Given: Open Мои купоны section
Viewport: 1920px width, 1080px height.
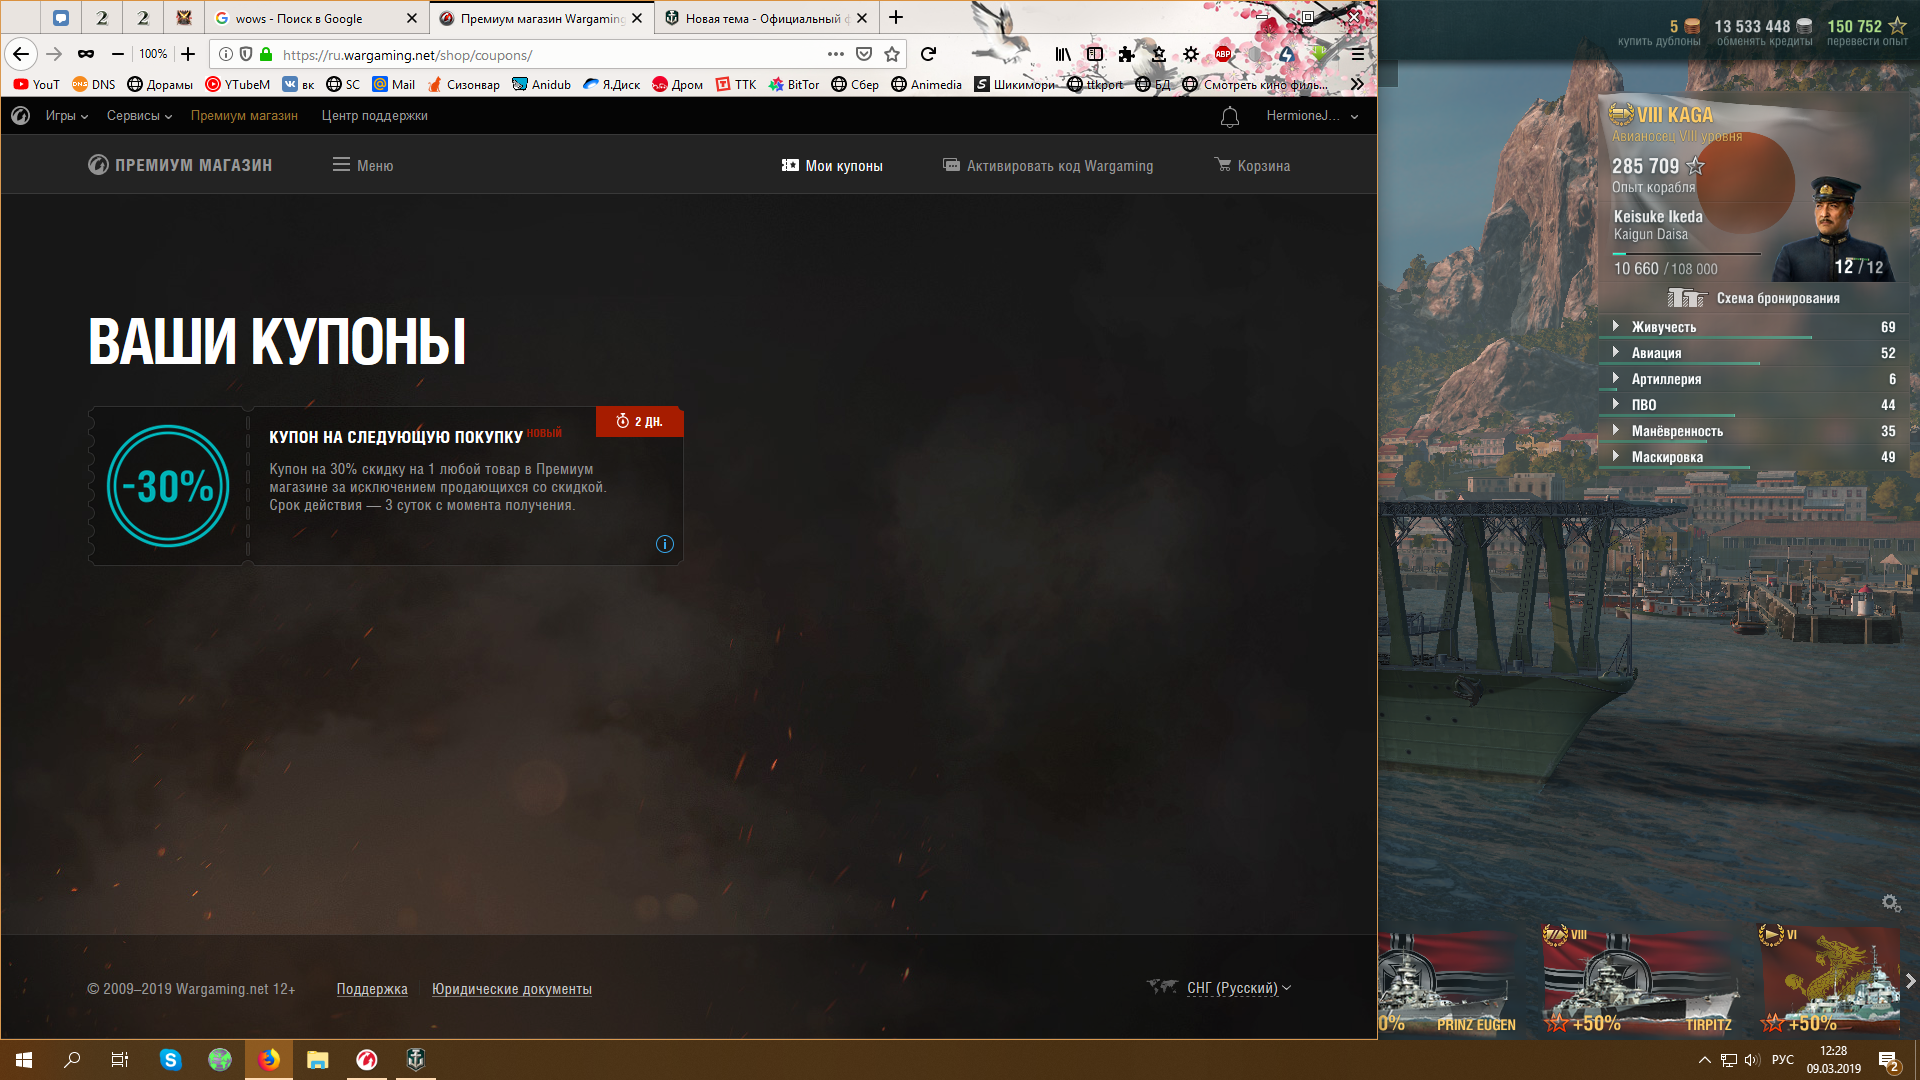Looking at the screenshot, I should [832, 165].
